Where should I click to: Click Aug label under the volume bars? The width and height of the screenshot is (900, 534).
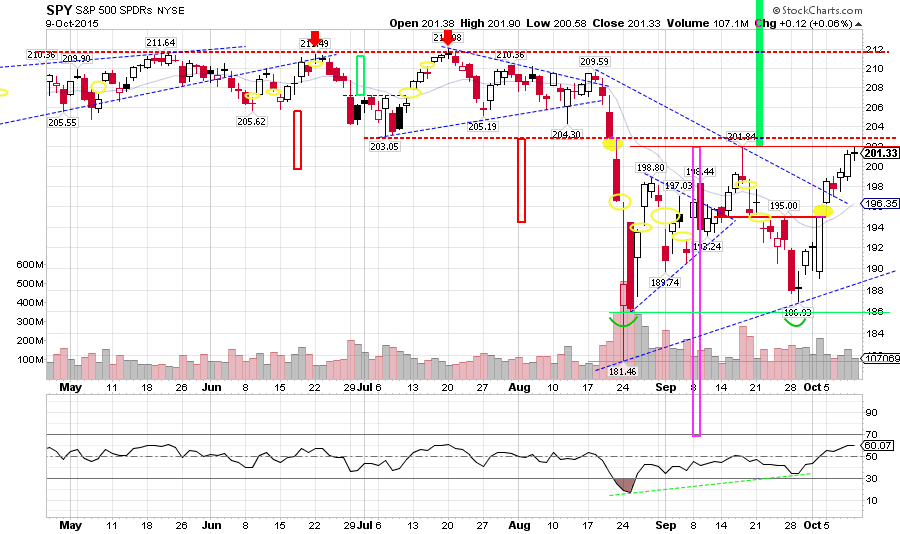click(519, 387)
